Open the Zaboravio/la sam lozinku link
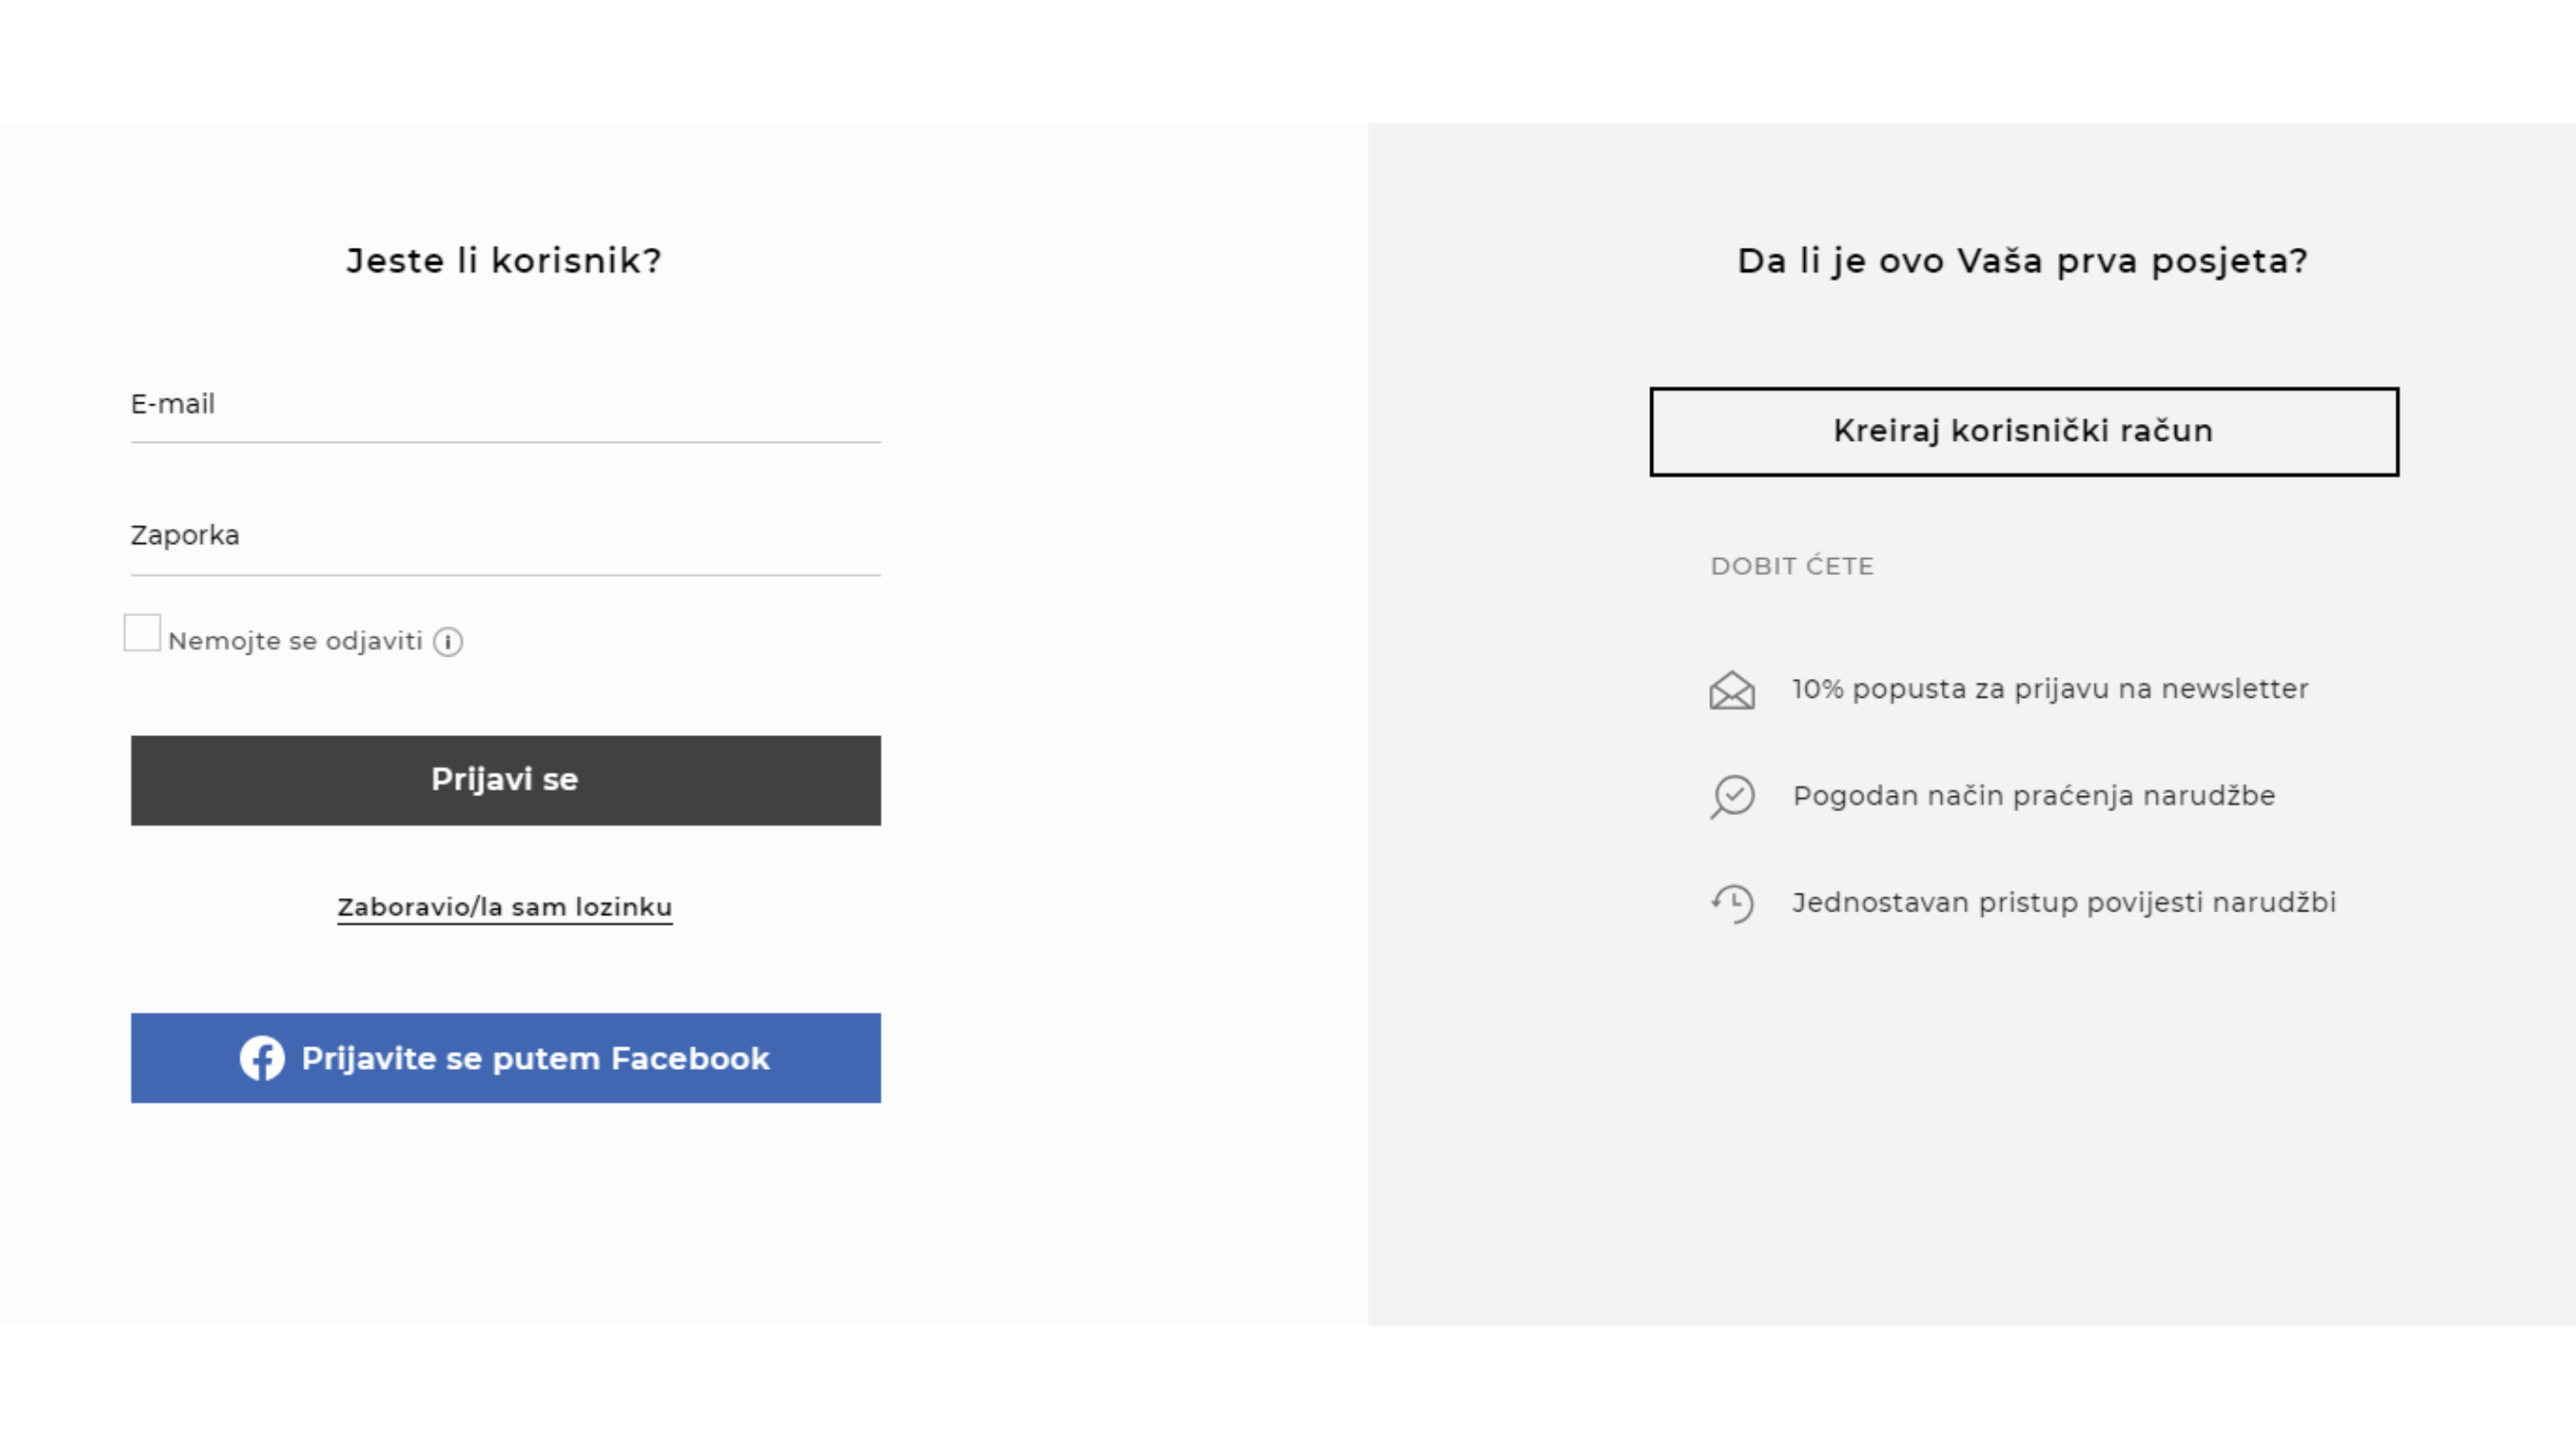This screenshot has width=2576, height=1449. [x=504, y=907]
